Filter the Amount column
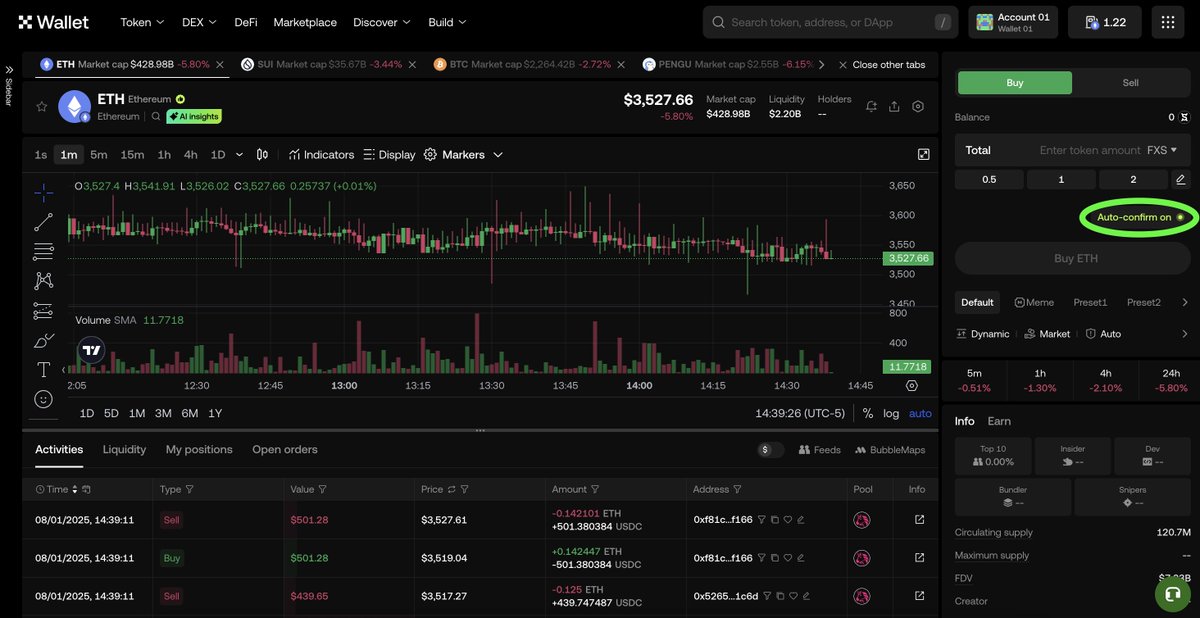This screenshot has height=618, width=1200. tap(595, 490)
